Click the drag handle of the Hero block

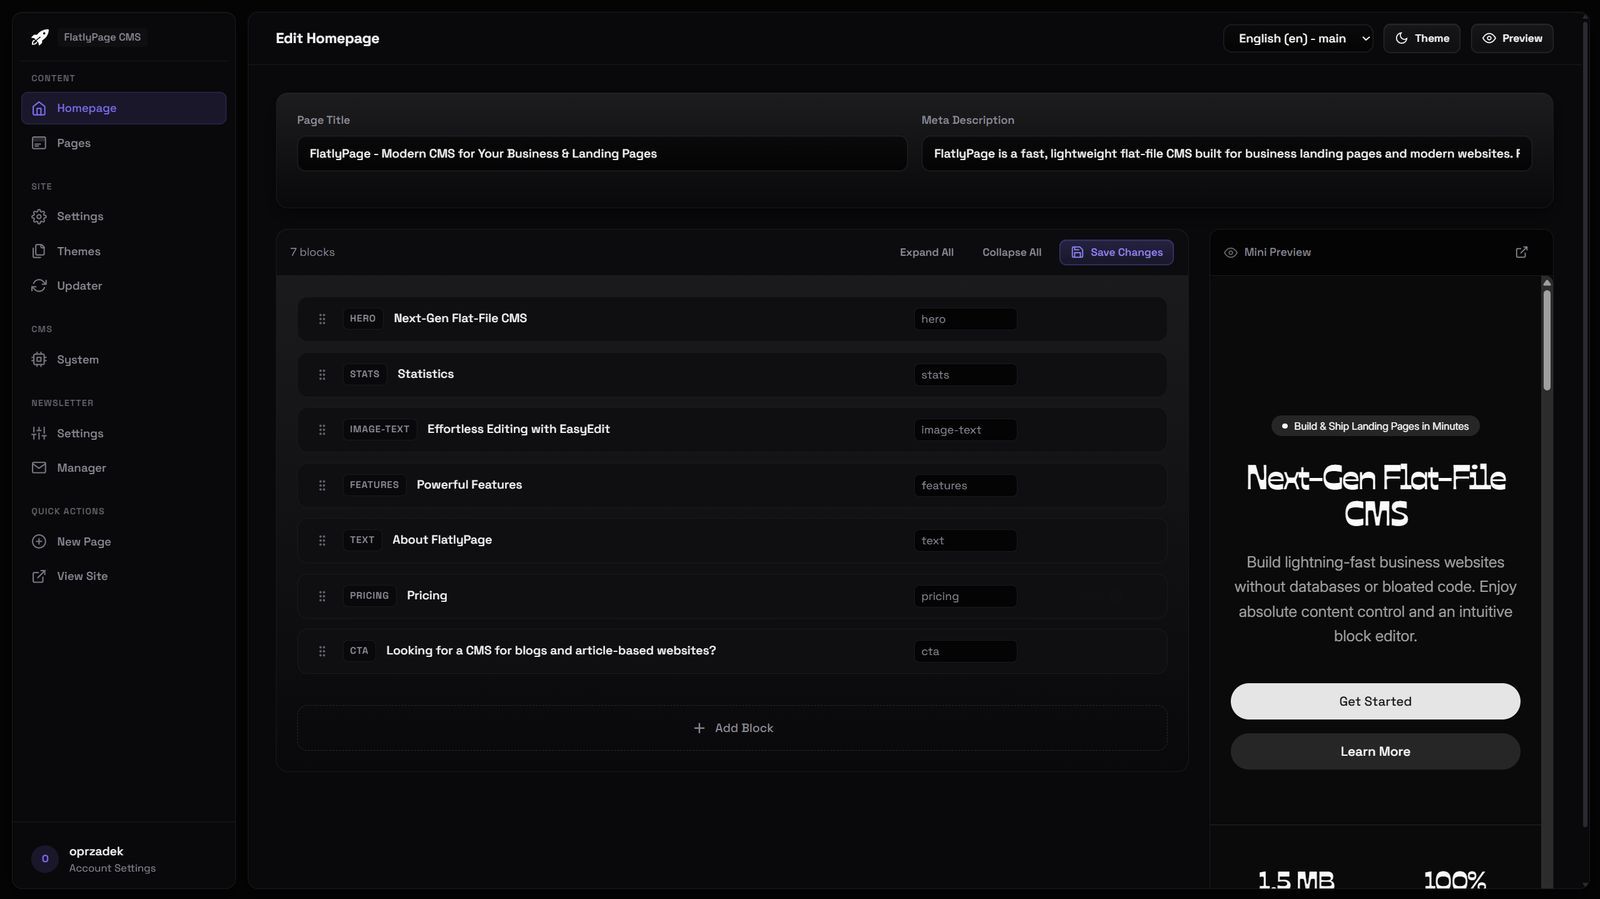click(x=322, y=319)
